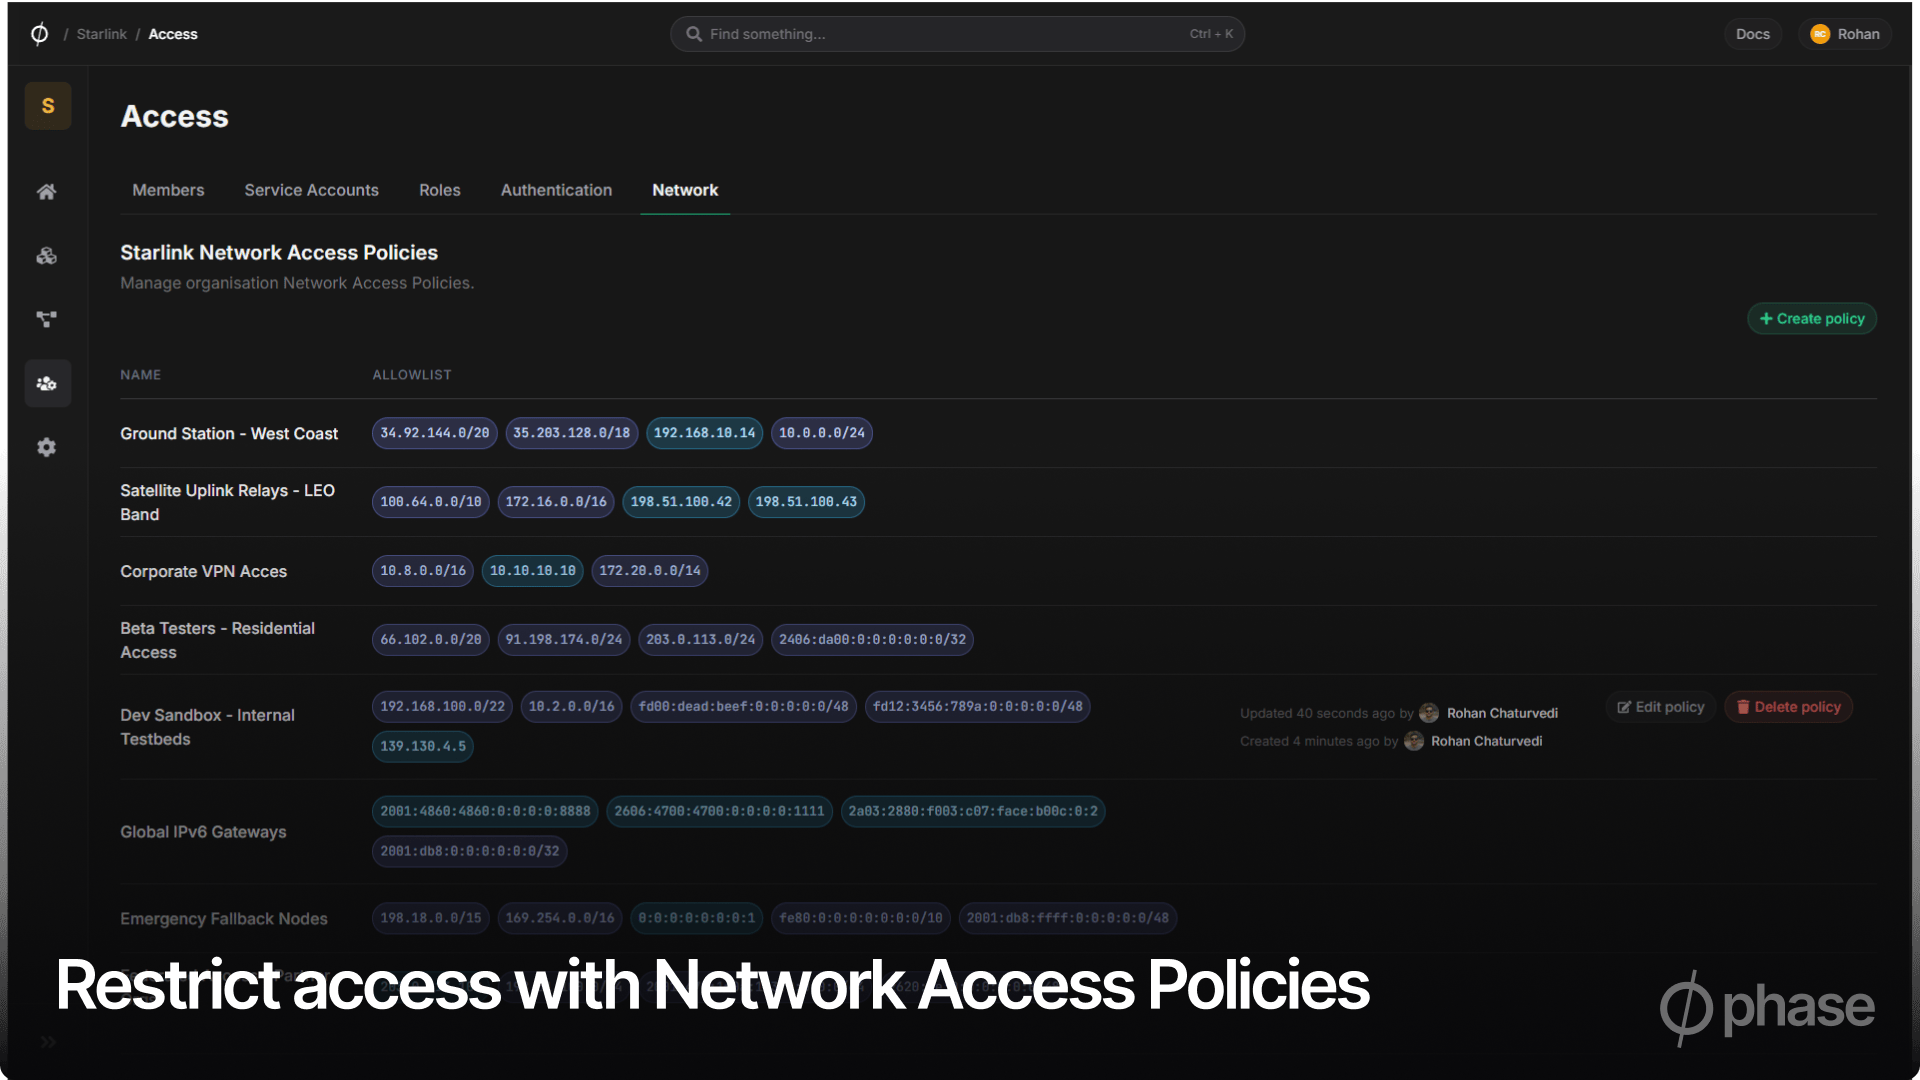Select the 'Dev Sandbox - Internal Testbeds' policy name
The height and width of the screenshot is (1080, 1920).
pyautogui.click(x=208, y=728)
